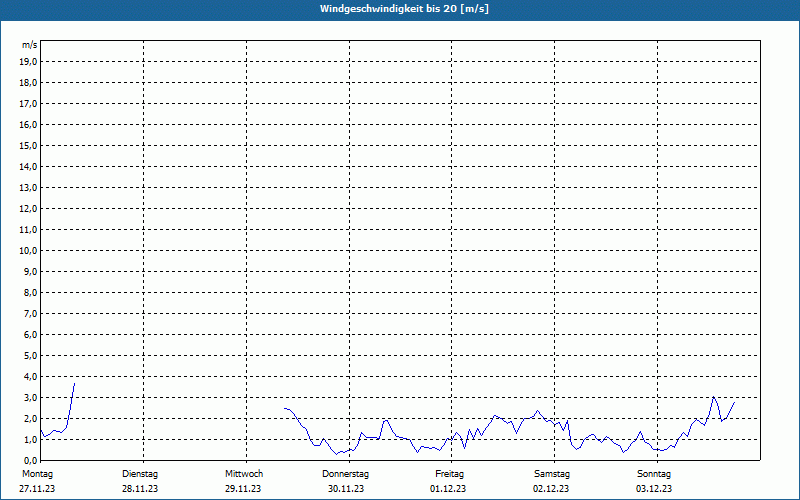Screen dimensions: 800x500
Task: Select the 4,0 axis value
Action: coord(32,377)
